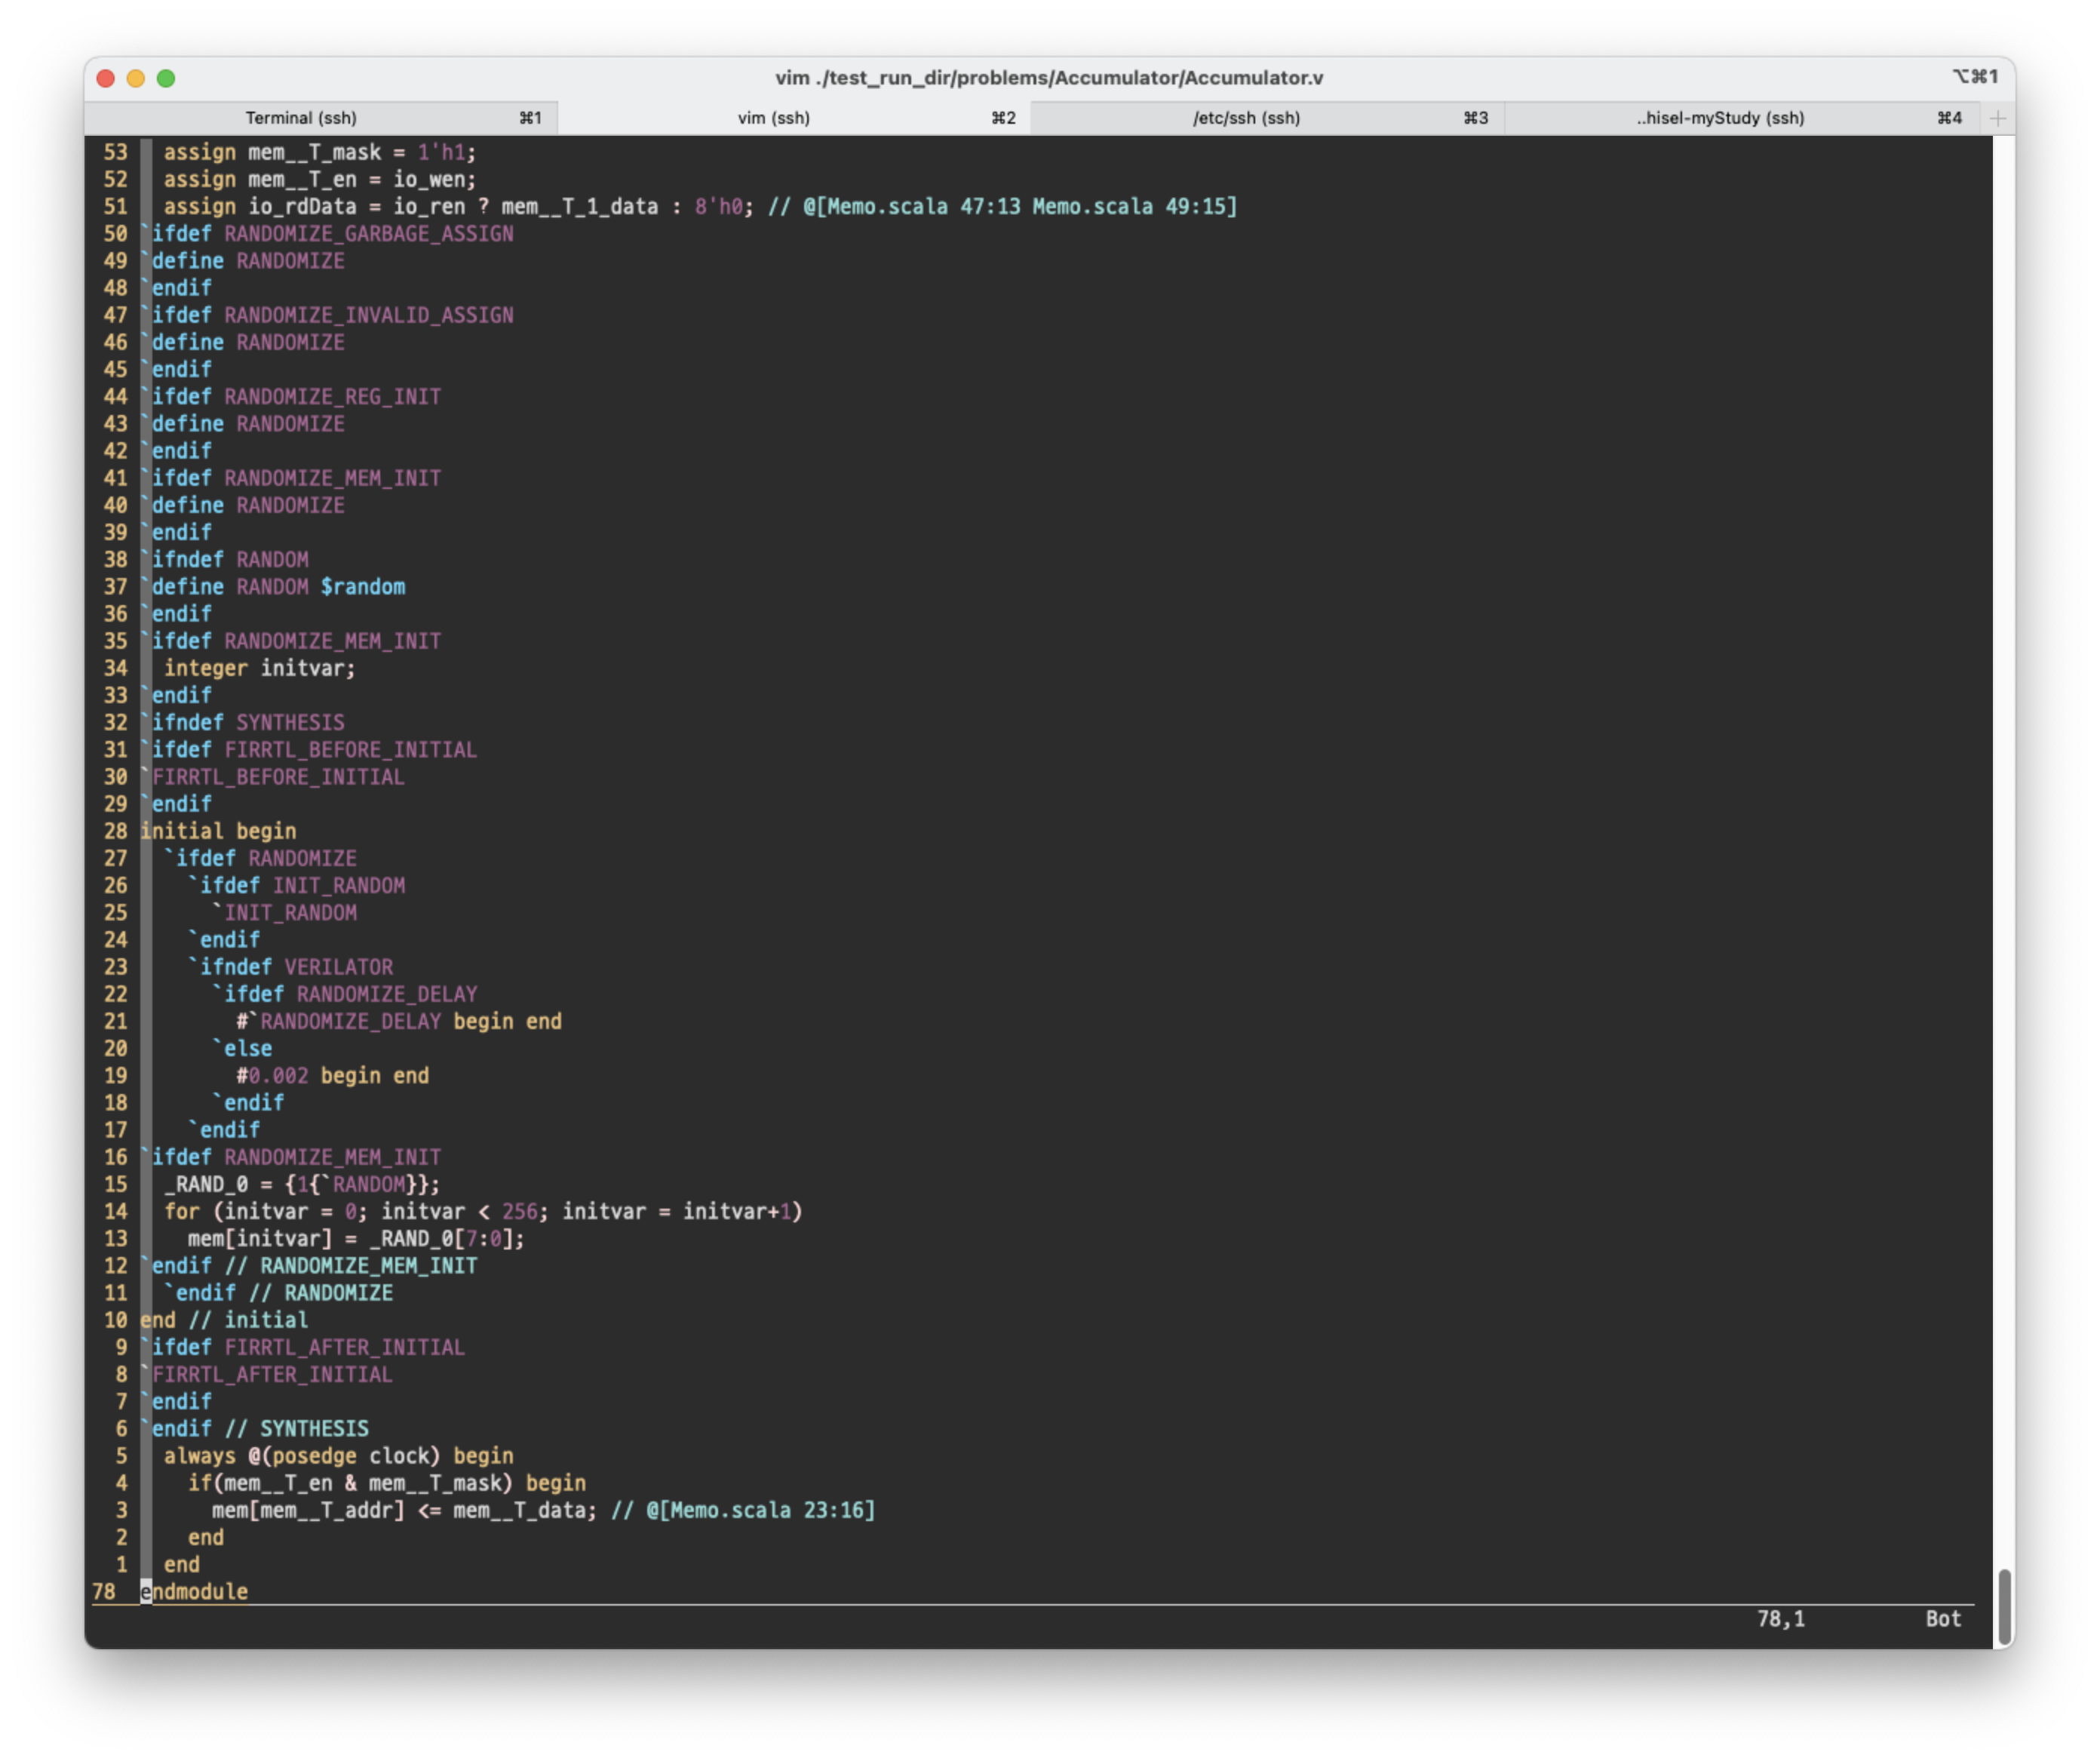Zoom the window with the green button

tap(166, 78)
